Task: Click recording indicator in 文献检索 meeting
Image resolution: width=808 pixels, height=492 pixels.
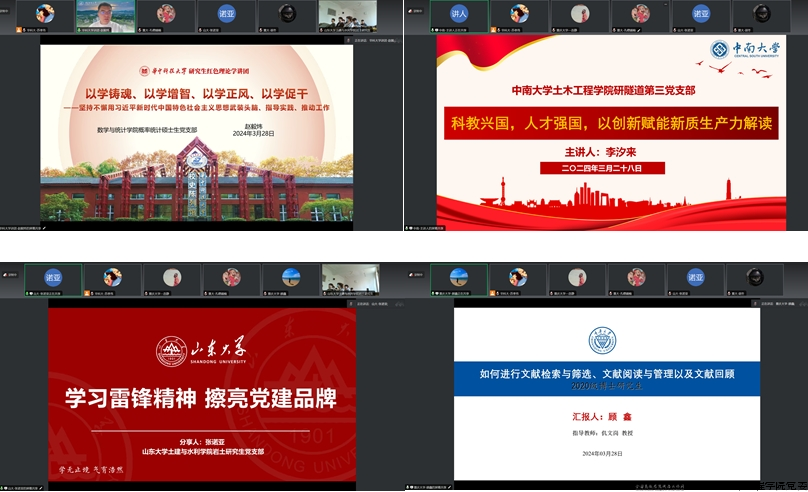Action: pos(416,275)
